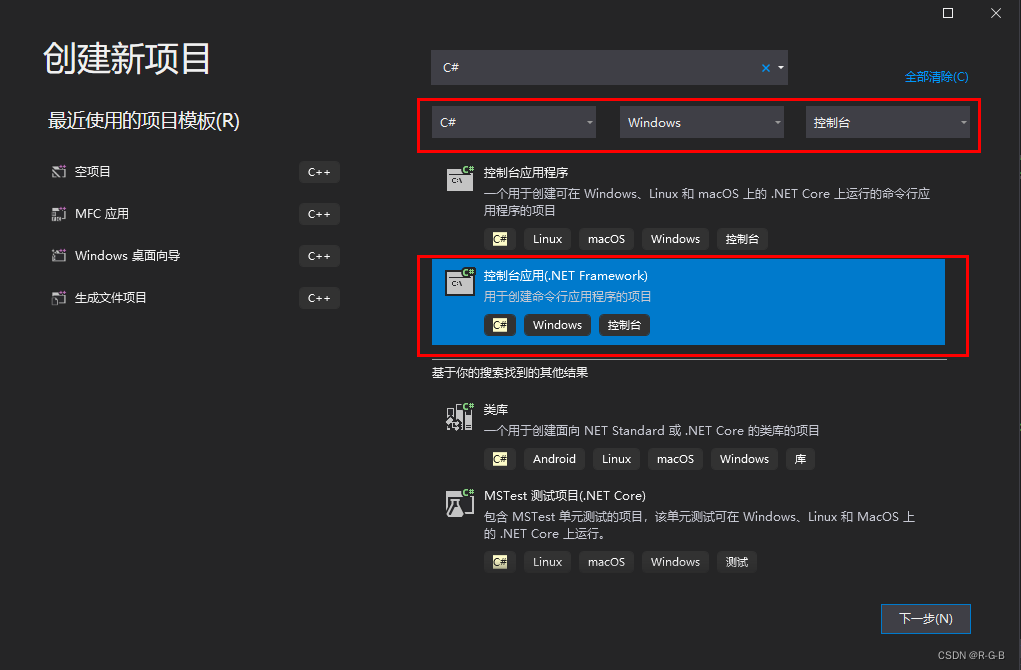Select the 类库 template title
Screen dimensions: 1021x670
(496, 410)
